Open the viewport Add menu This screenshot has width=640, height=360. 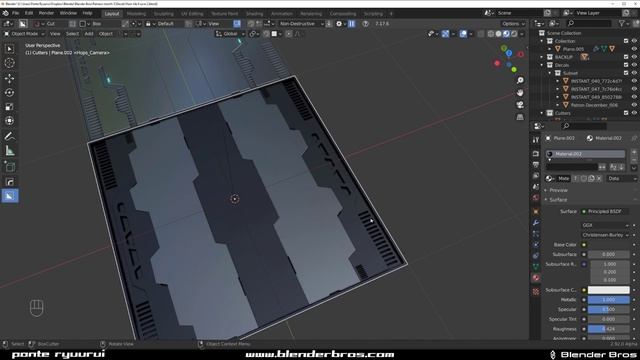pos(89,34)
